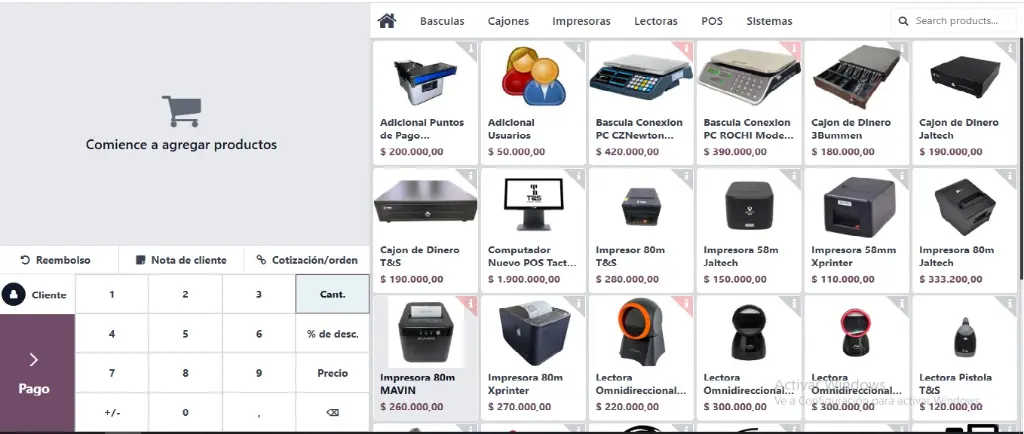1024x434 pixels.
Task: Open Cotización/orden option
Action: pos(307,260)
